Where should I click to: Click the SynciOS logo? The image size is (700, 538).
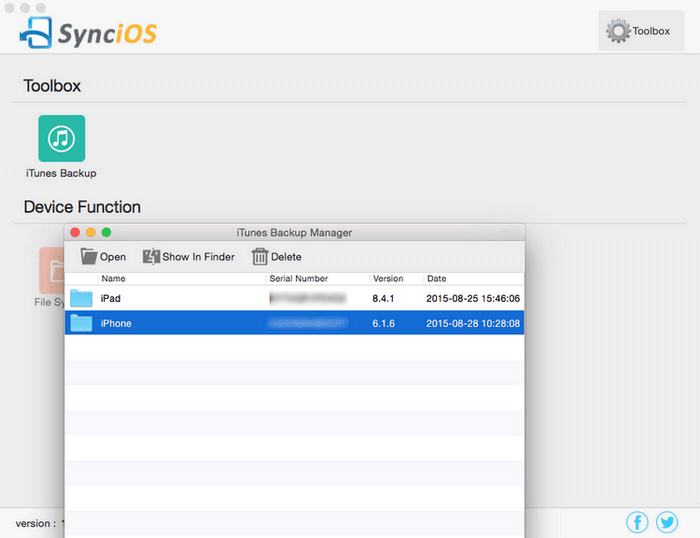(88, 33)
